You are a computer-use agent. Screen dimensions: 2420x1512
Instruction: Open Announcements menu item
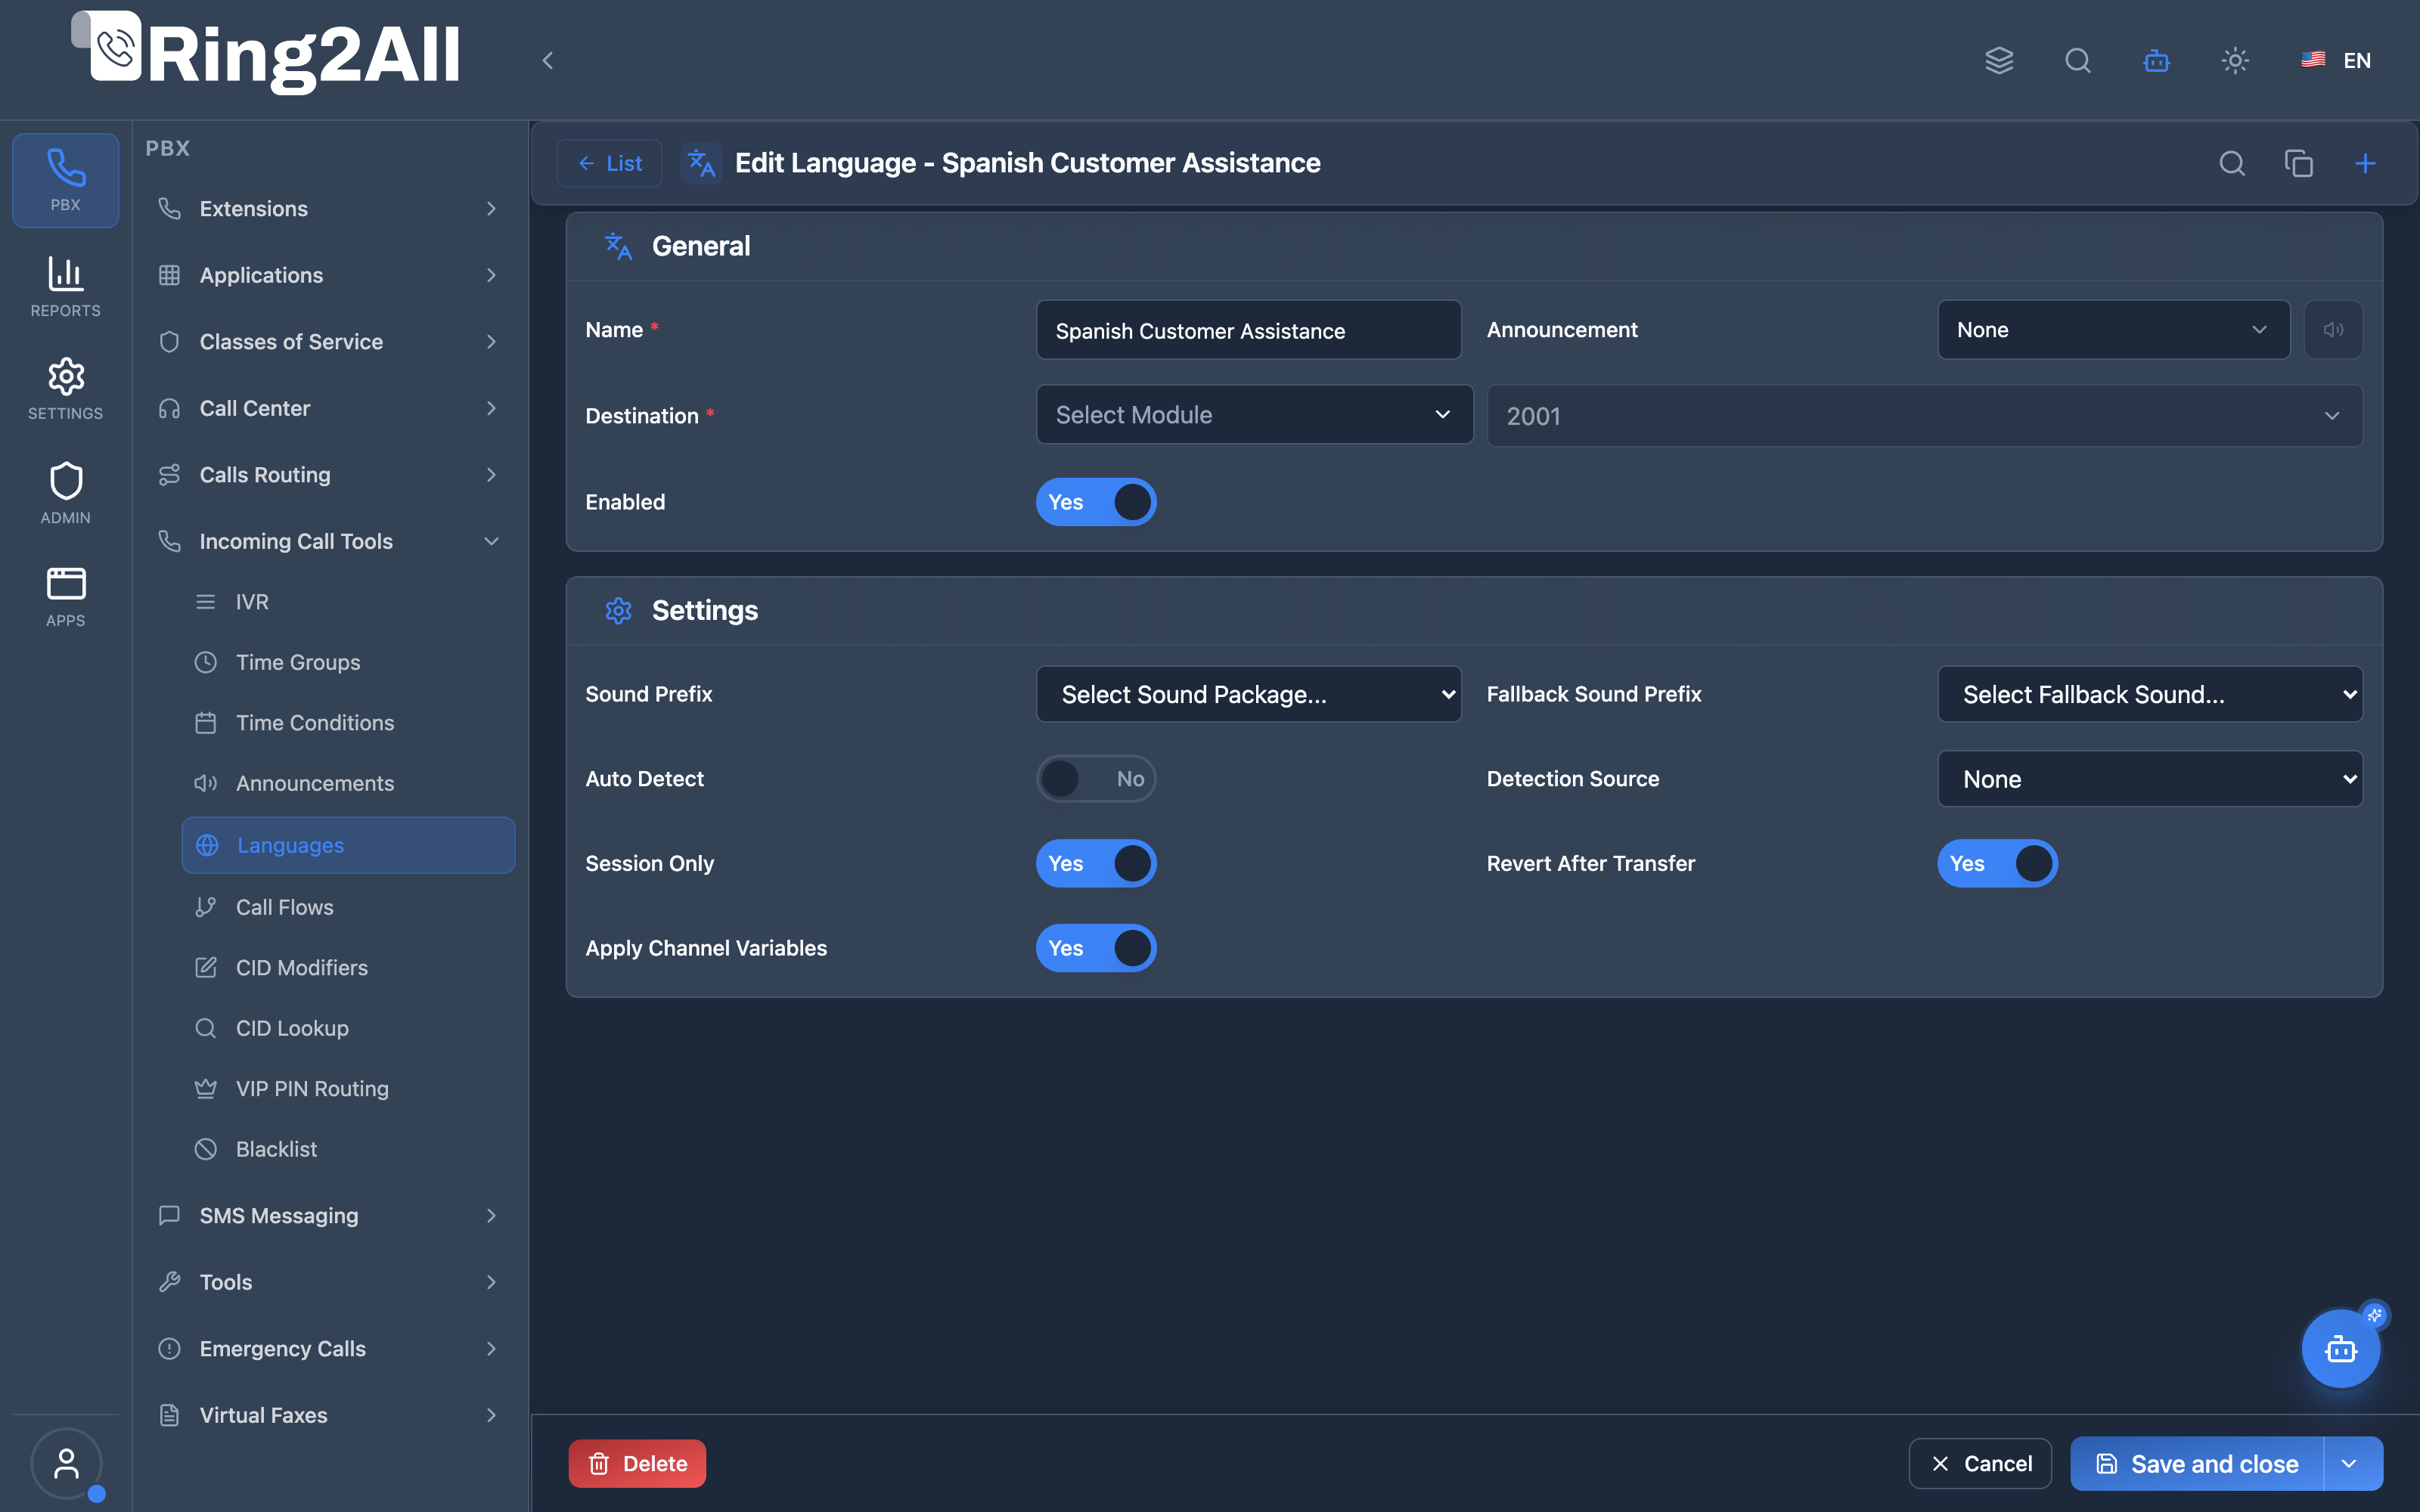click(x=348, y=783)
